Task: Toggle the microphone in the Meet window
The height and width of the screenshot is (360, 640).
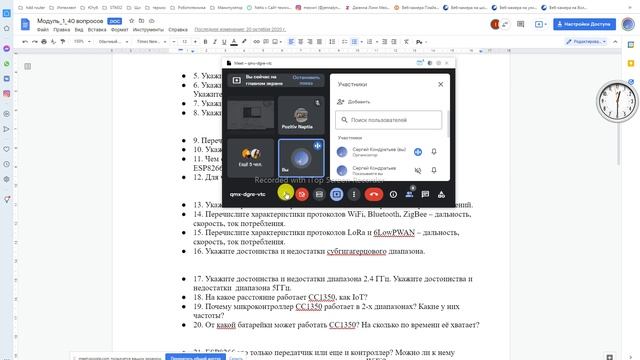Action: [x=285, y=193]
